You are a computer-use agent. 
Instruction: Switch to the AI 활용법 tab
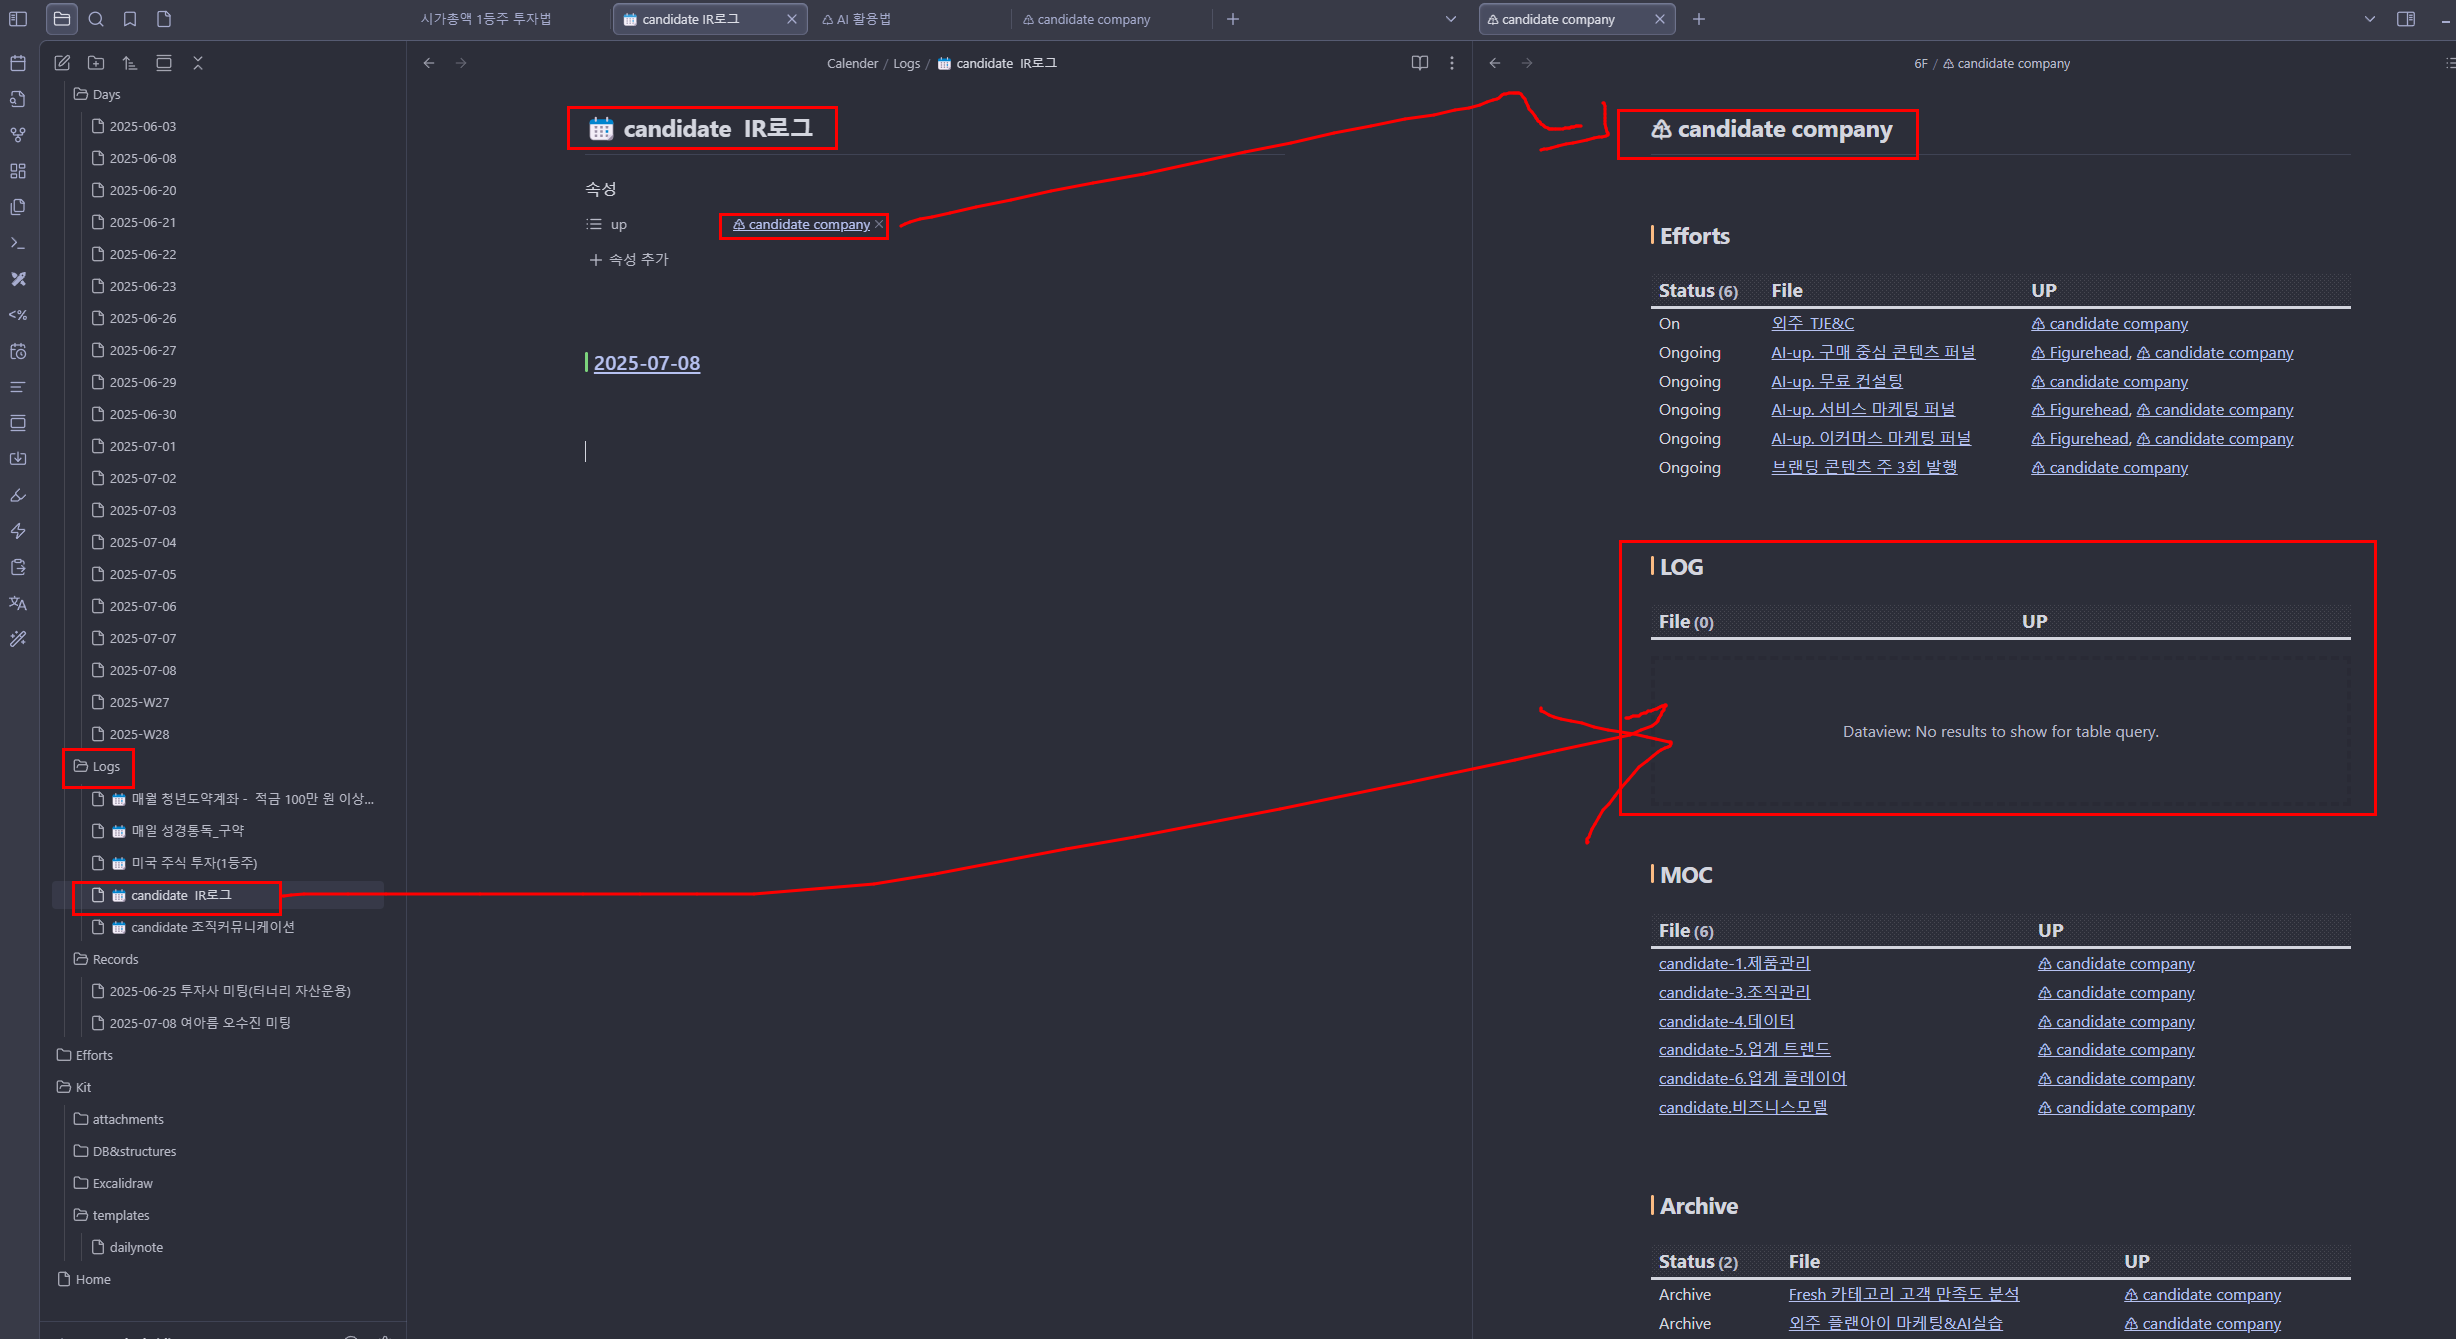point(856,19)
